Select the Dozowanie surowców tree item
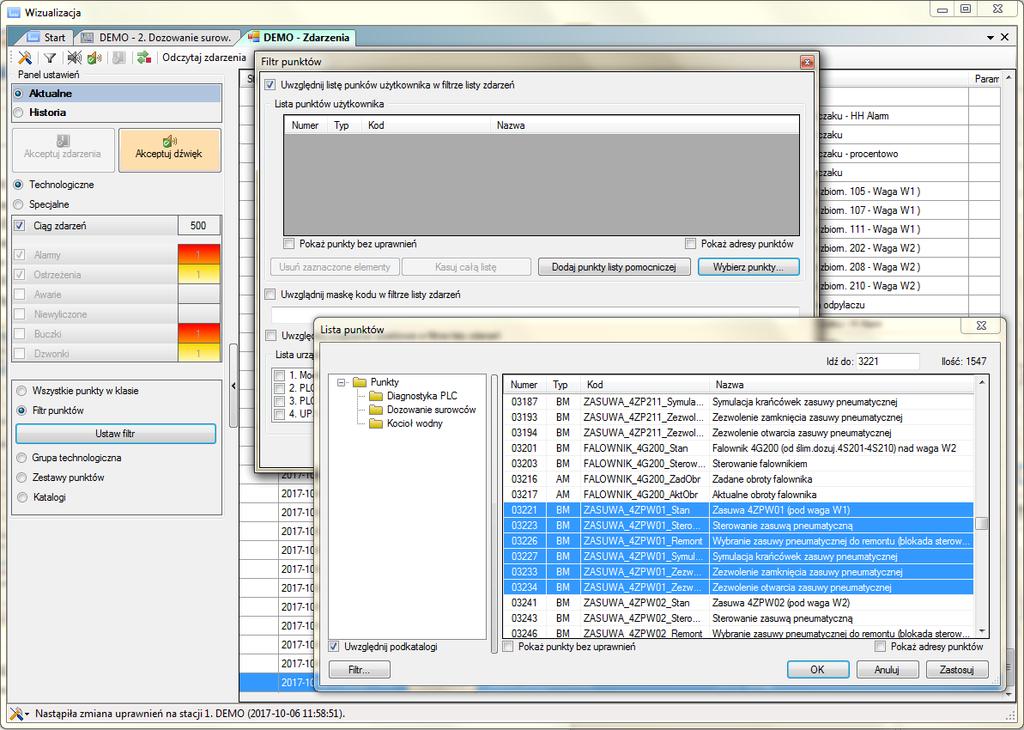Screen dimensions: 1024x730 pyautogui.click(x=431, y=409)
